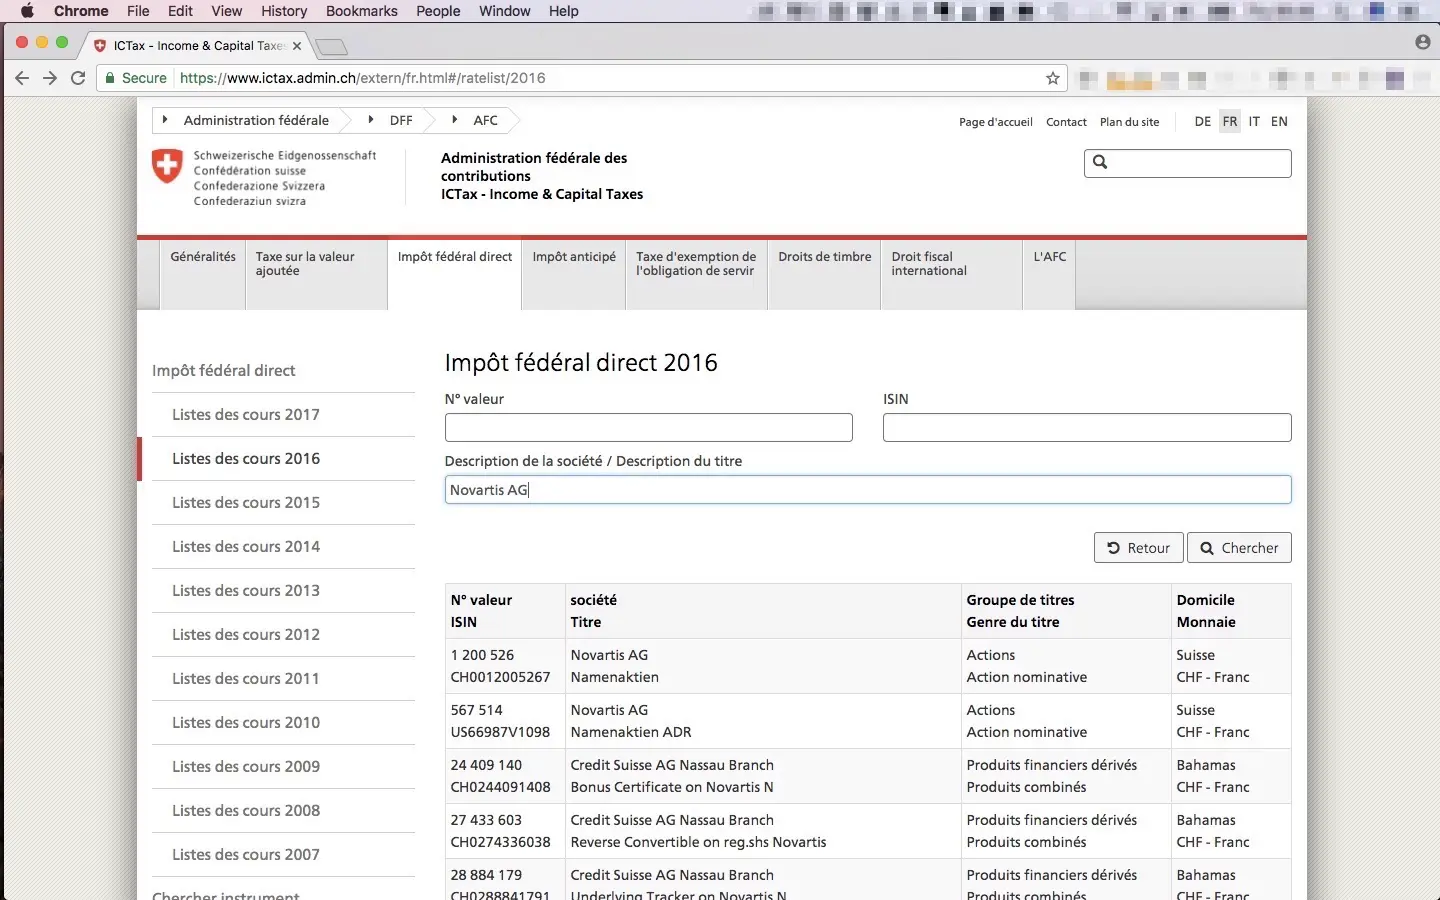Click the Chercher search button

point(1239,548)
